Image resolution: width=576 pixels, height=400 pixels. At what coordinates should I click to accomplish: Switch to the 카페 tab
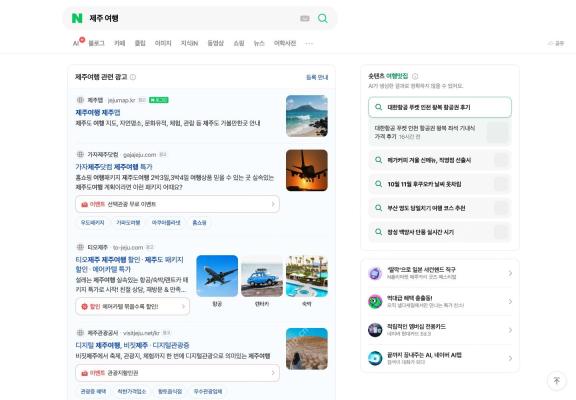tap(120, 43)
